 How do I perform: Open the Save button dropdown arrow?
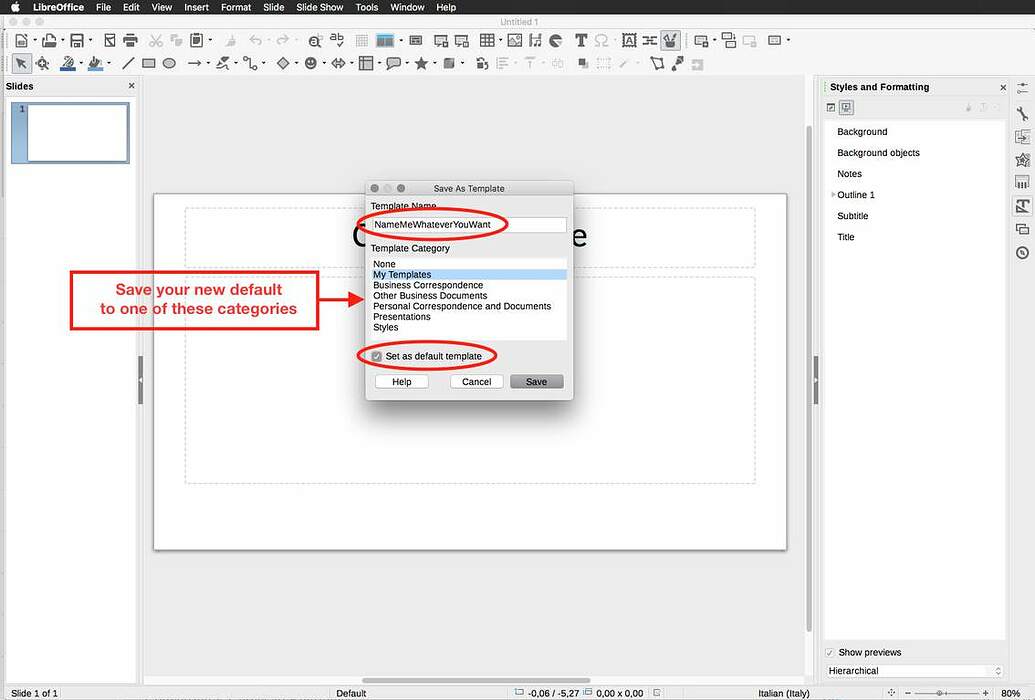90,40
